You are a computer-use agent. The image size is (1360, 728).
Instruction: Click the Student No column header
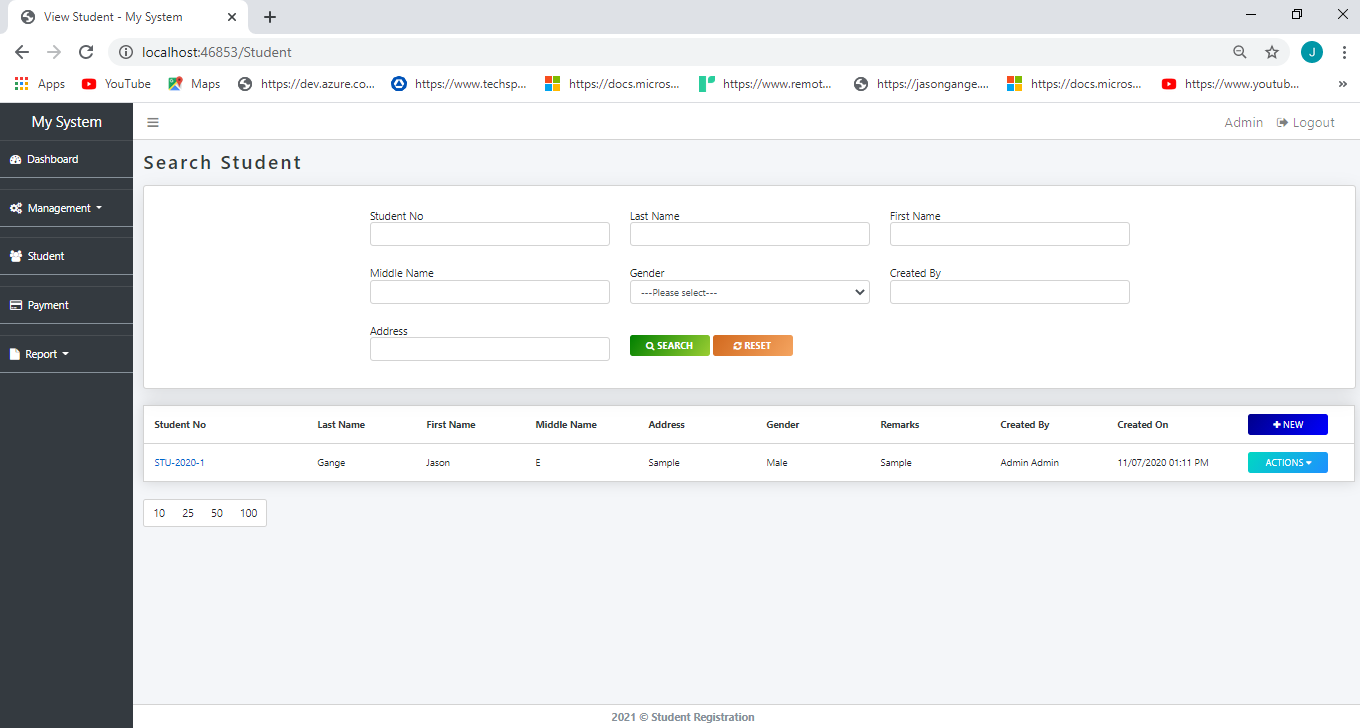[x=180, y=425]
